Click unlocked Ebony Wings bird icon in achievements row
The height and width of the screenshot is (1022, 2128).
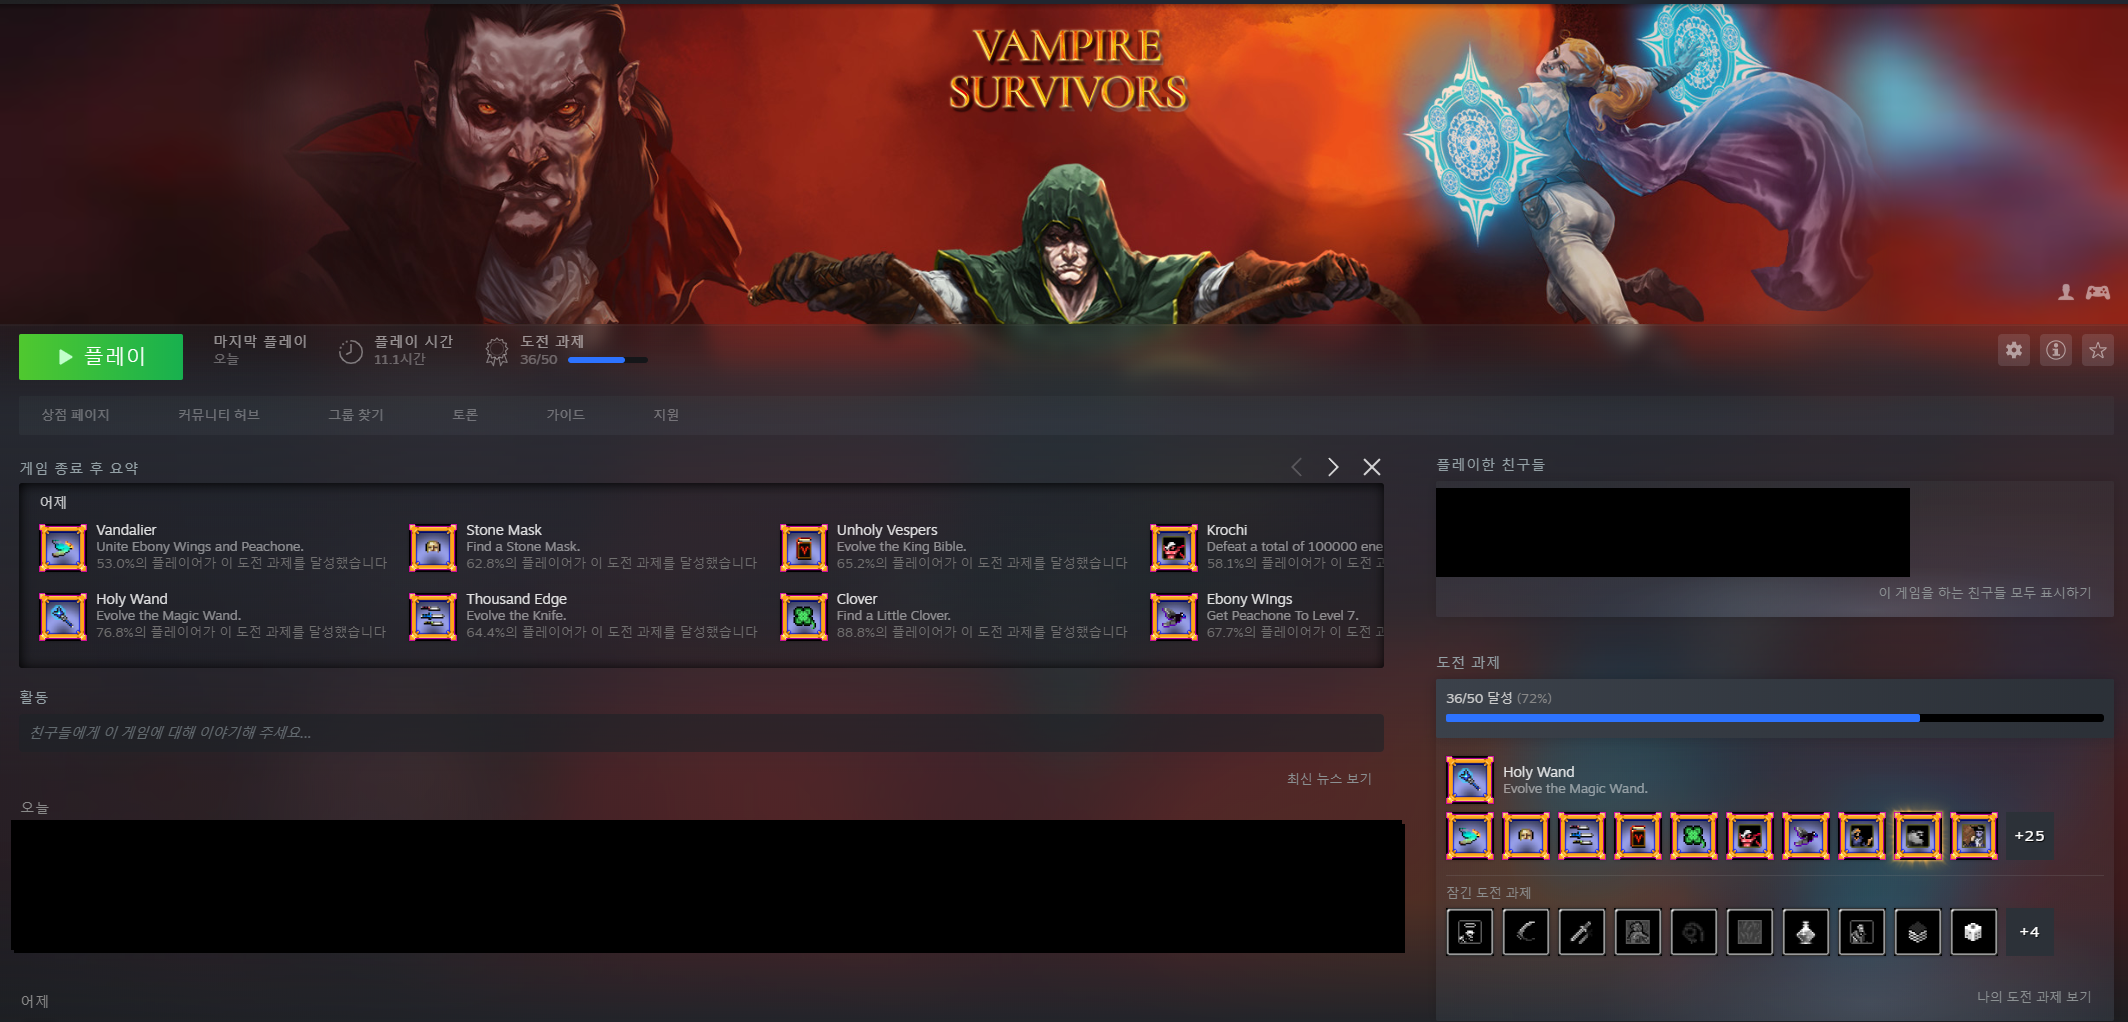pos(1806,836)
